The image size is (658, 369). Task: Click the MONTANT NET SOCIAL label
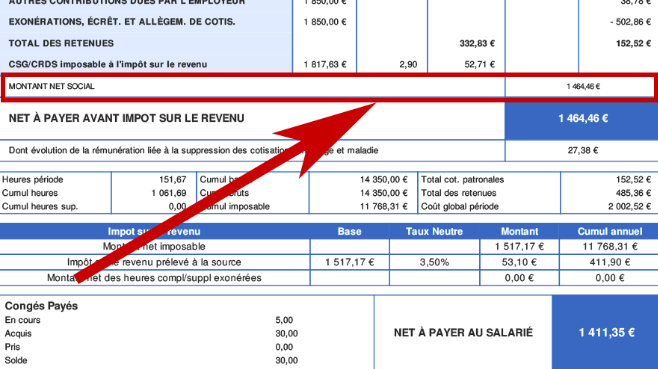point(51,86)
